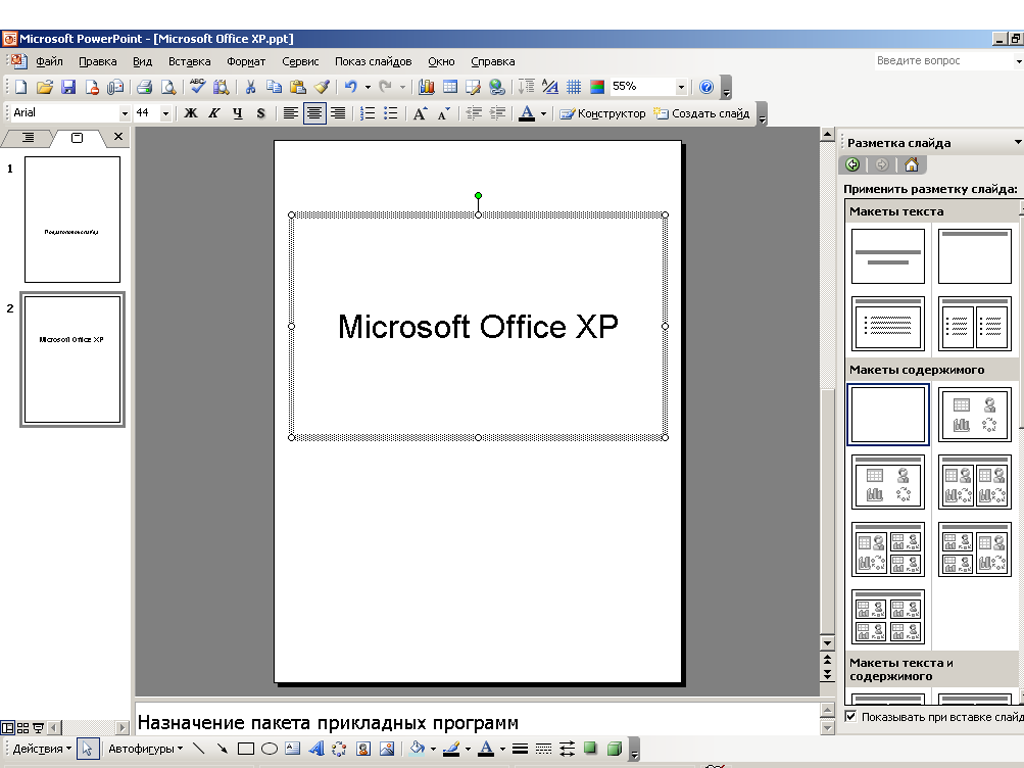Insert WordArt from the drawing toolbar
Screen dimensions: 1024x768
pos(316,749)
